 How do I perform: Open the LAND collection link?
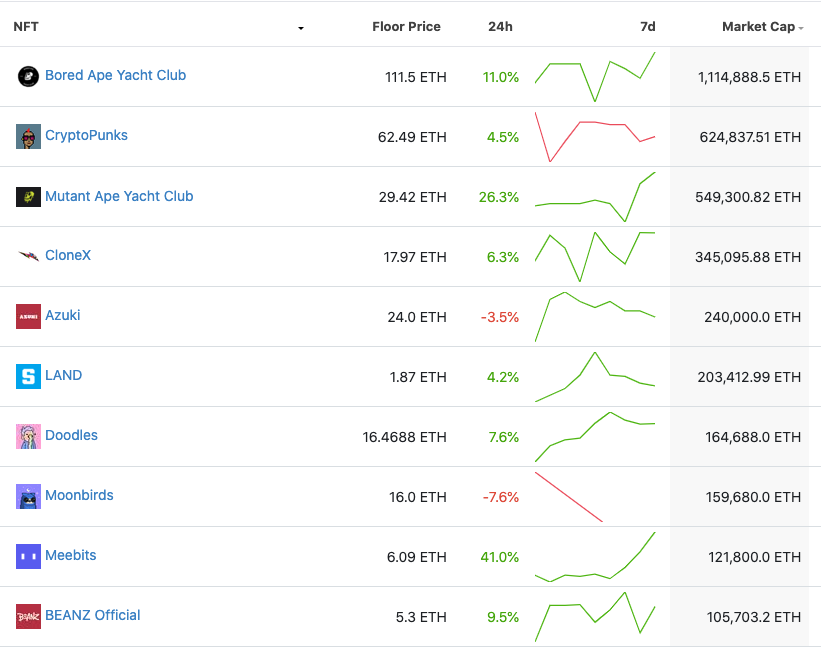coord(63,375)
